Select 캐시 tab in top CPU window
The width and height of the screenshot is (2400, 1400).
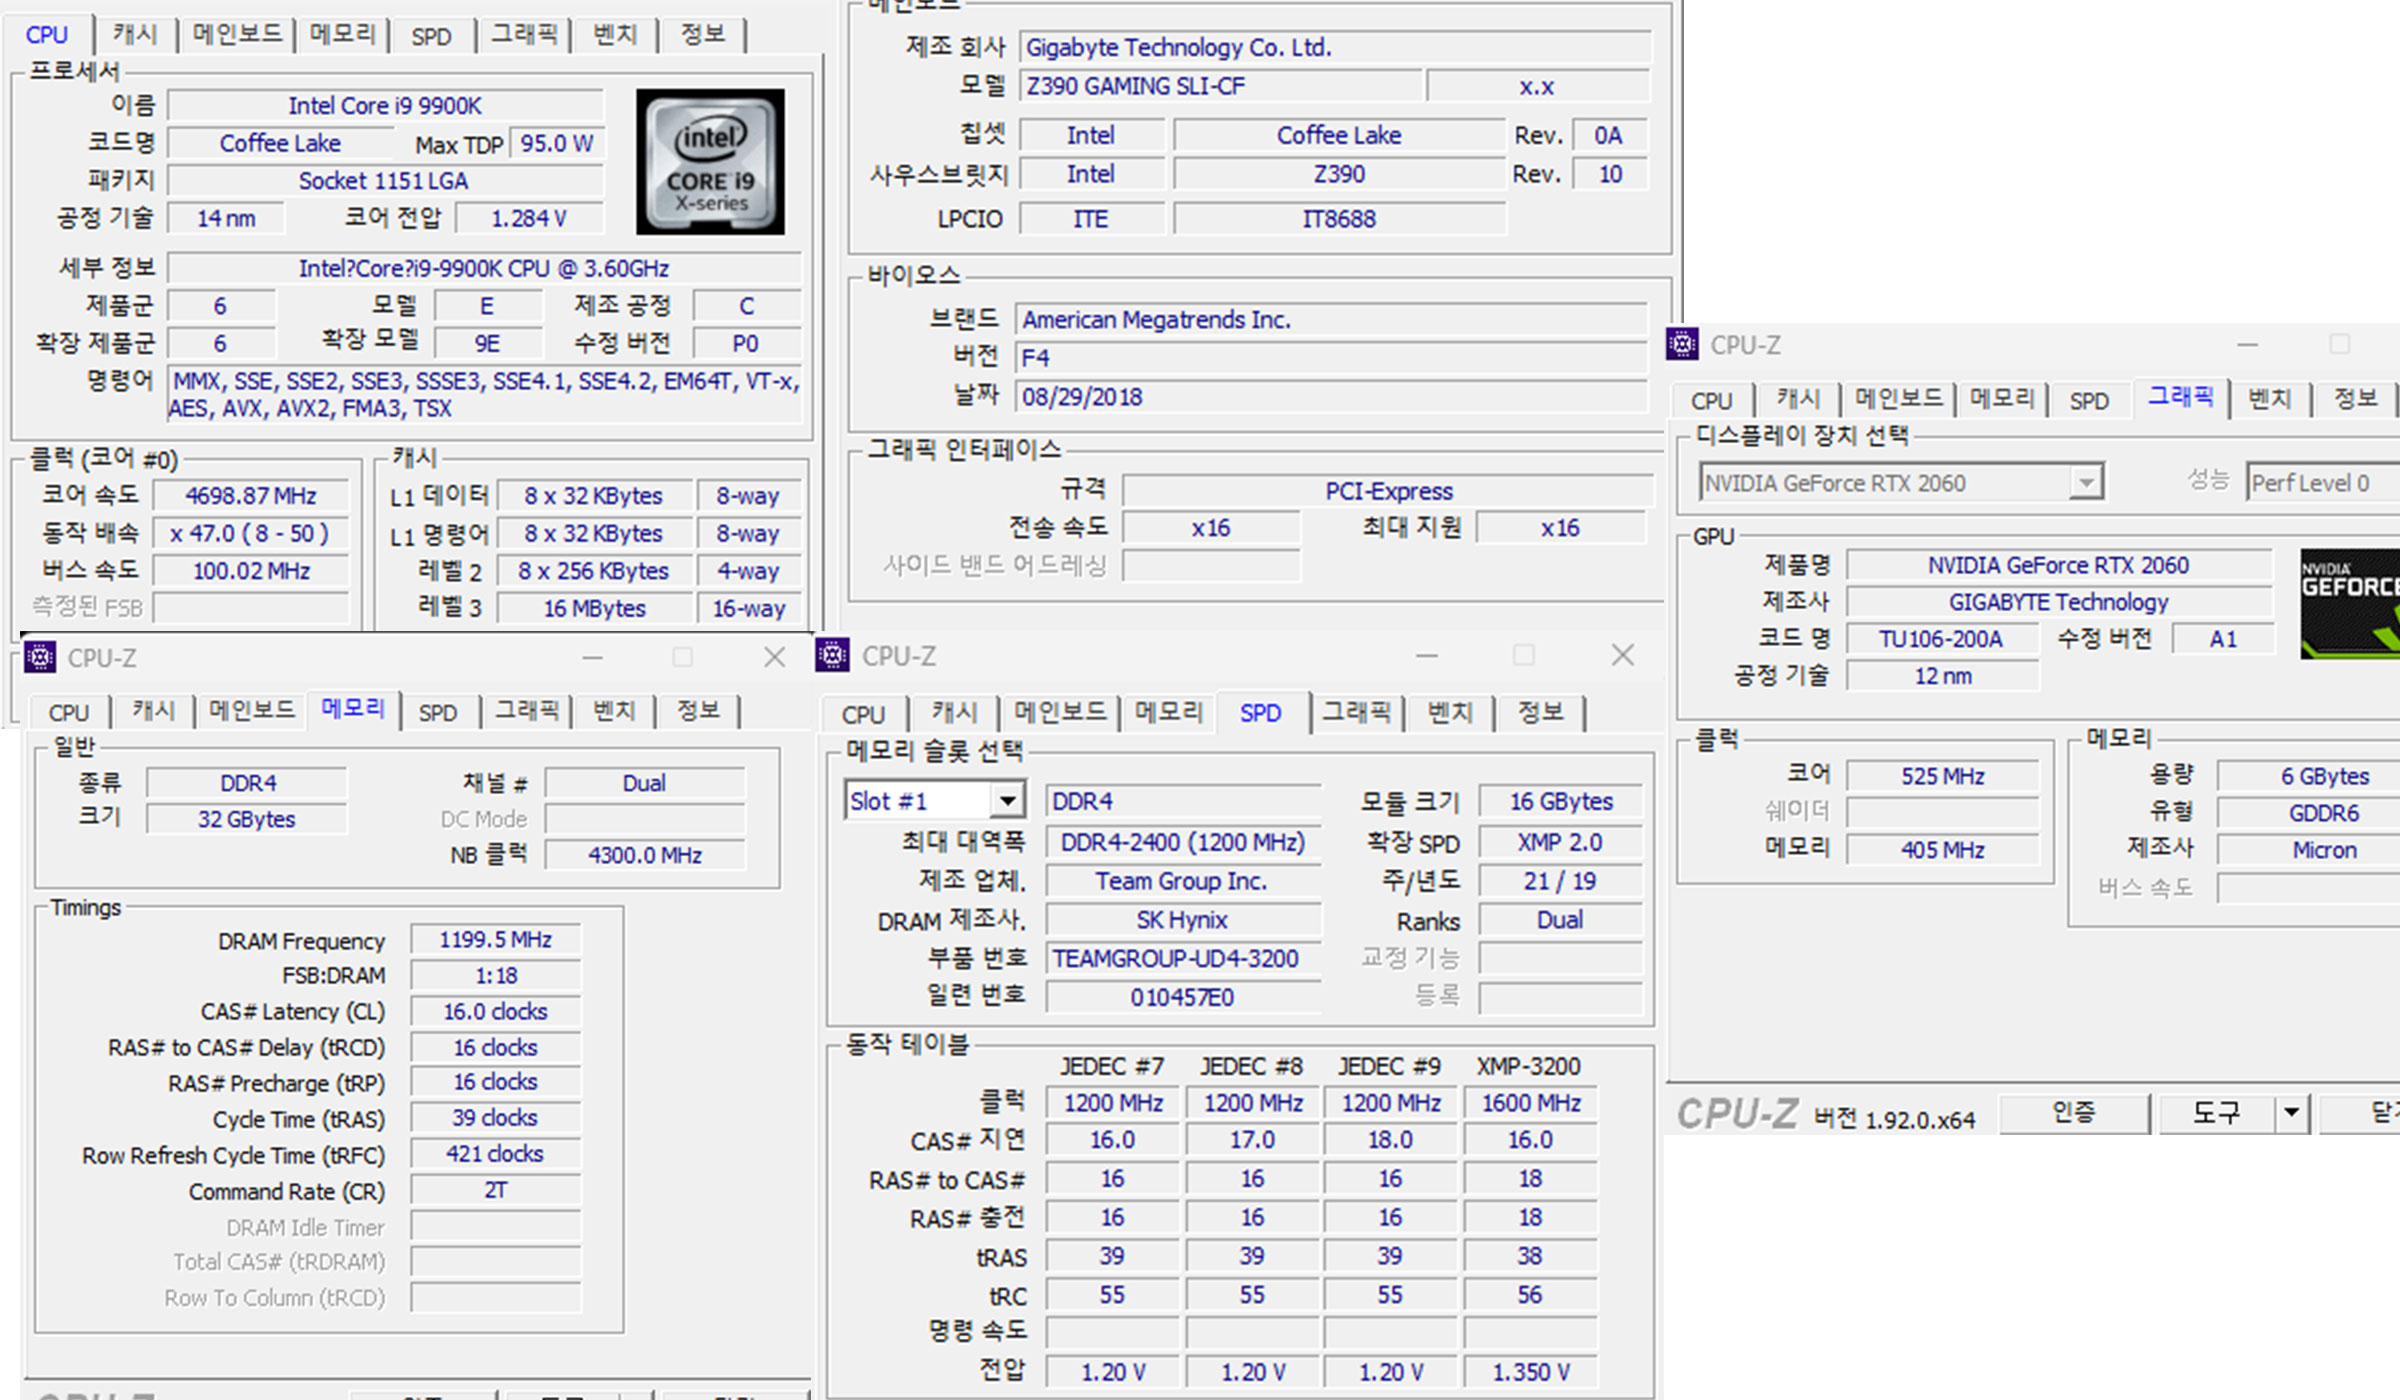click(x=135, y=34)
